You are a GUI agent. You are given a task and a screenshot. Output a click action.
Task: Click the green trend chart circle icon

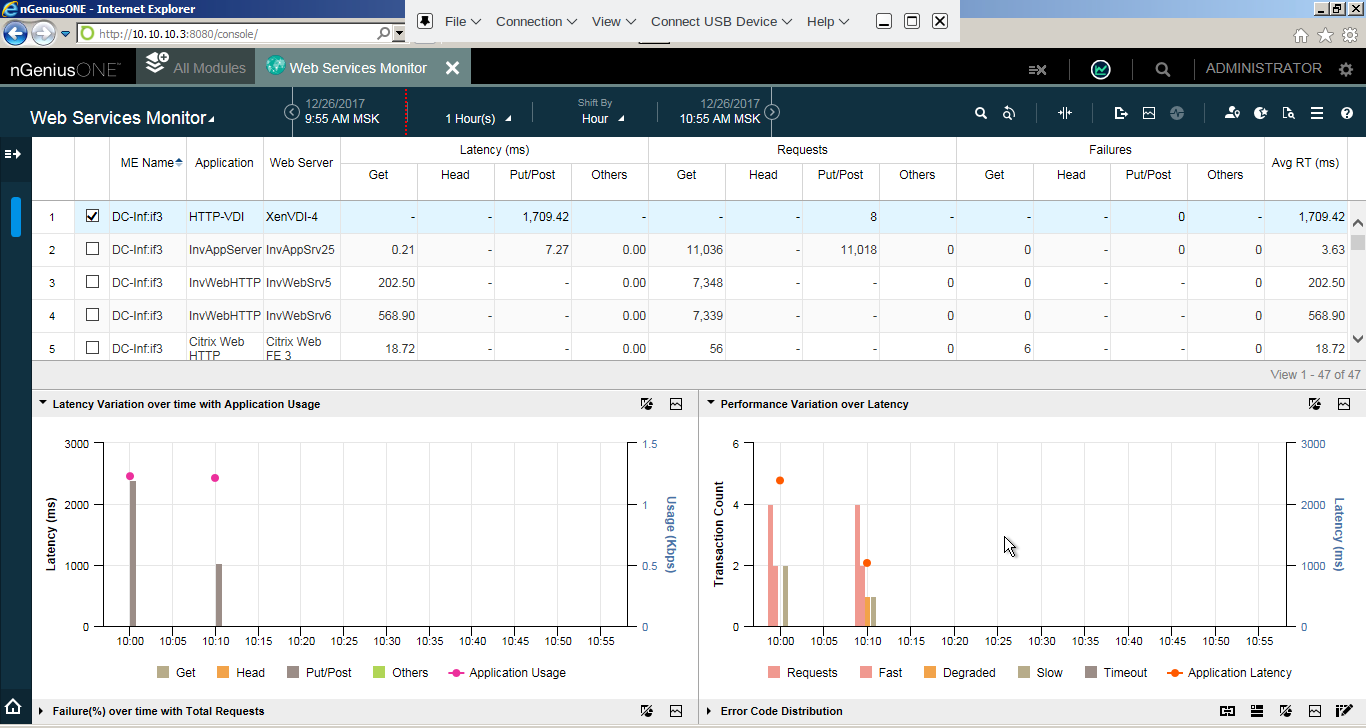1100,69
